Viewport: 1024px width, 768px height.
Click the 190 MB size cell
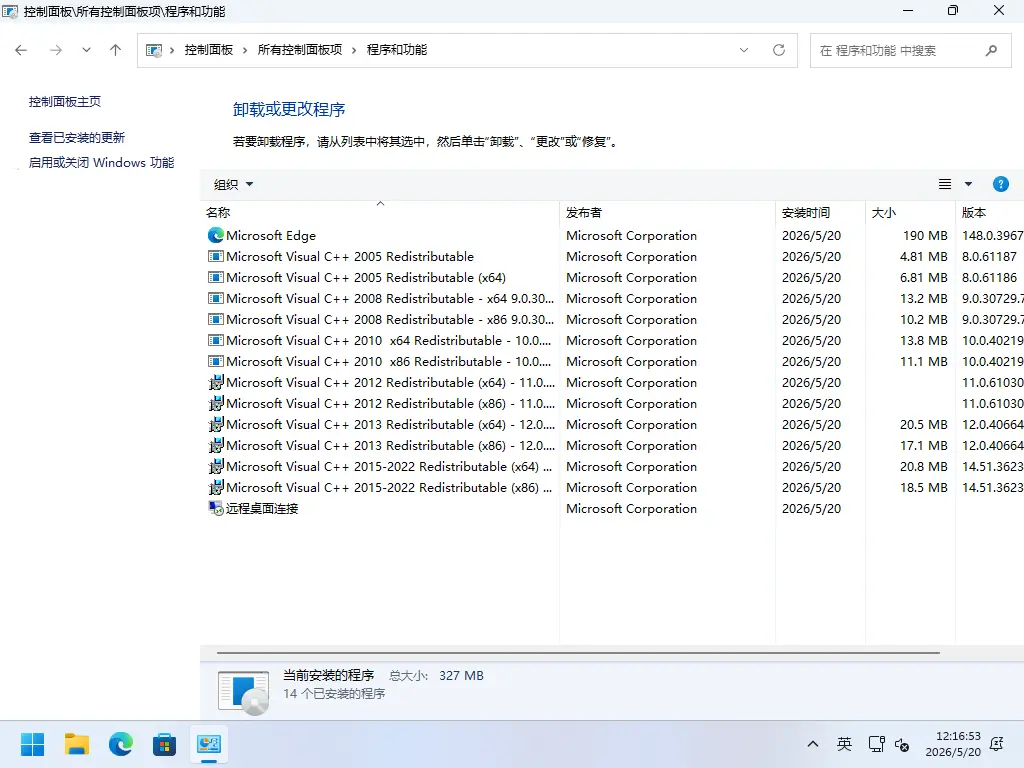925,236
